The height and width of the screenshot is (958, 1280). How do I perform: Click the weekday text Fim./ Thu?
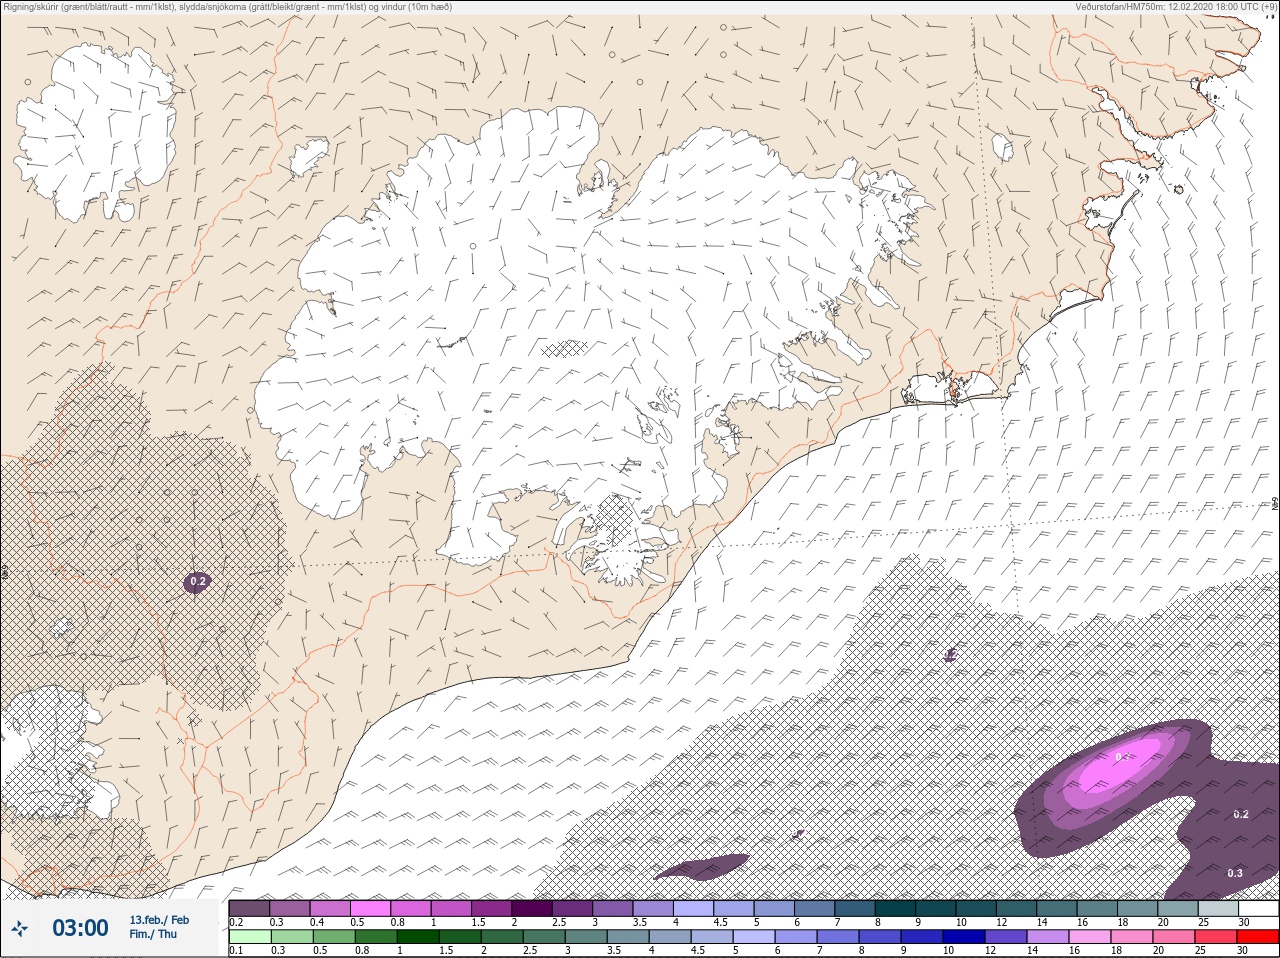(x=153, y=934)
